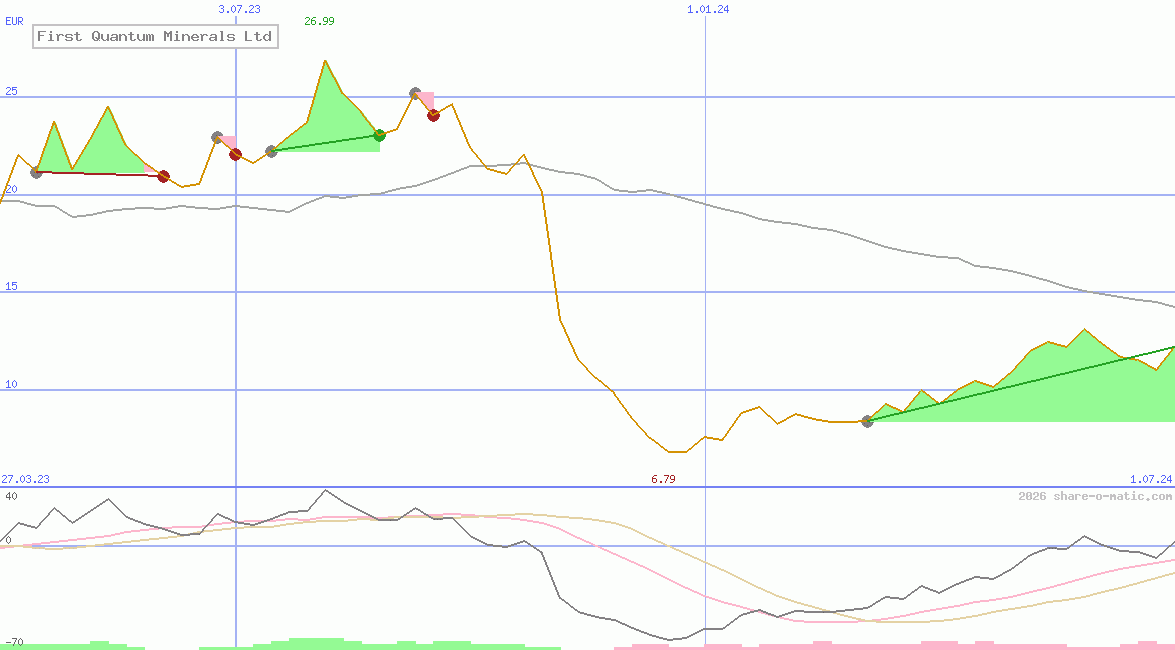Select red marker just below the 25 gridline peak

pos(433,115)
